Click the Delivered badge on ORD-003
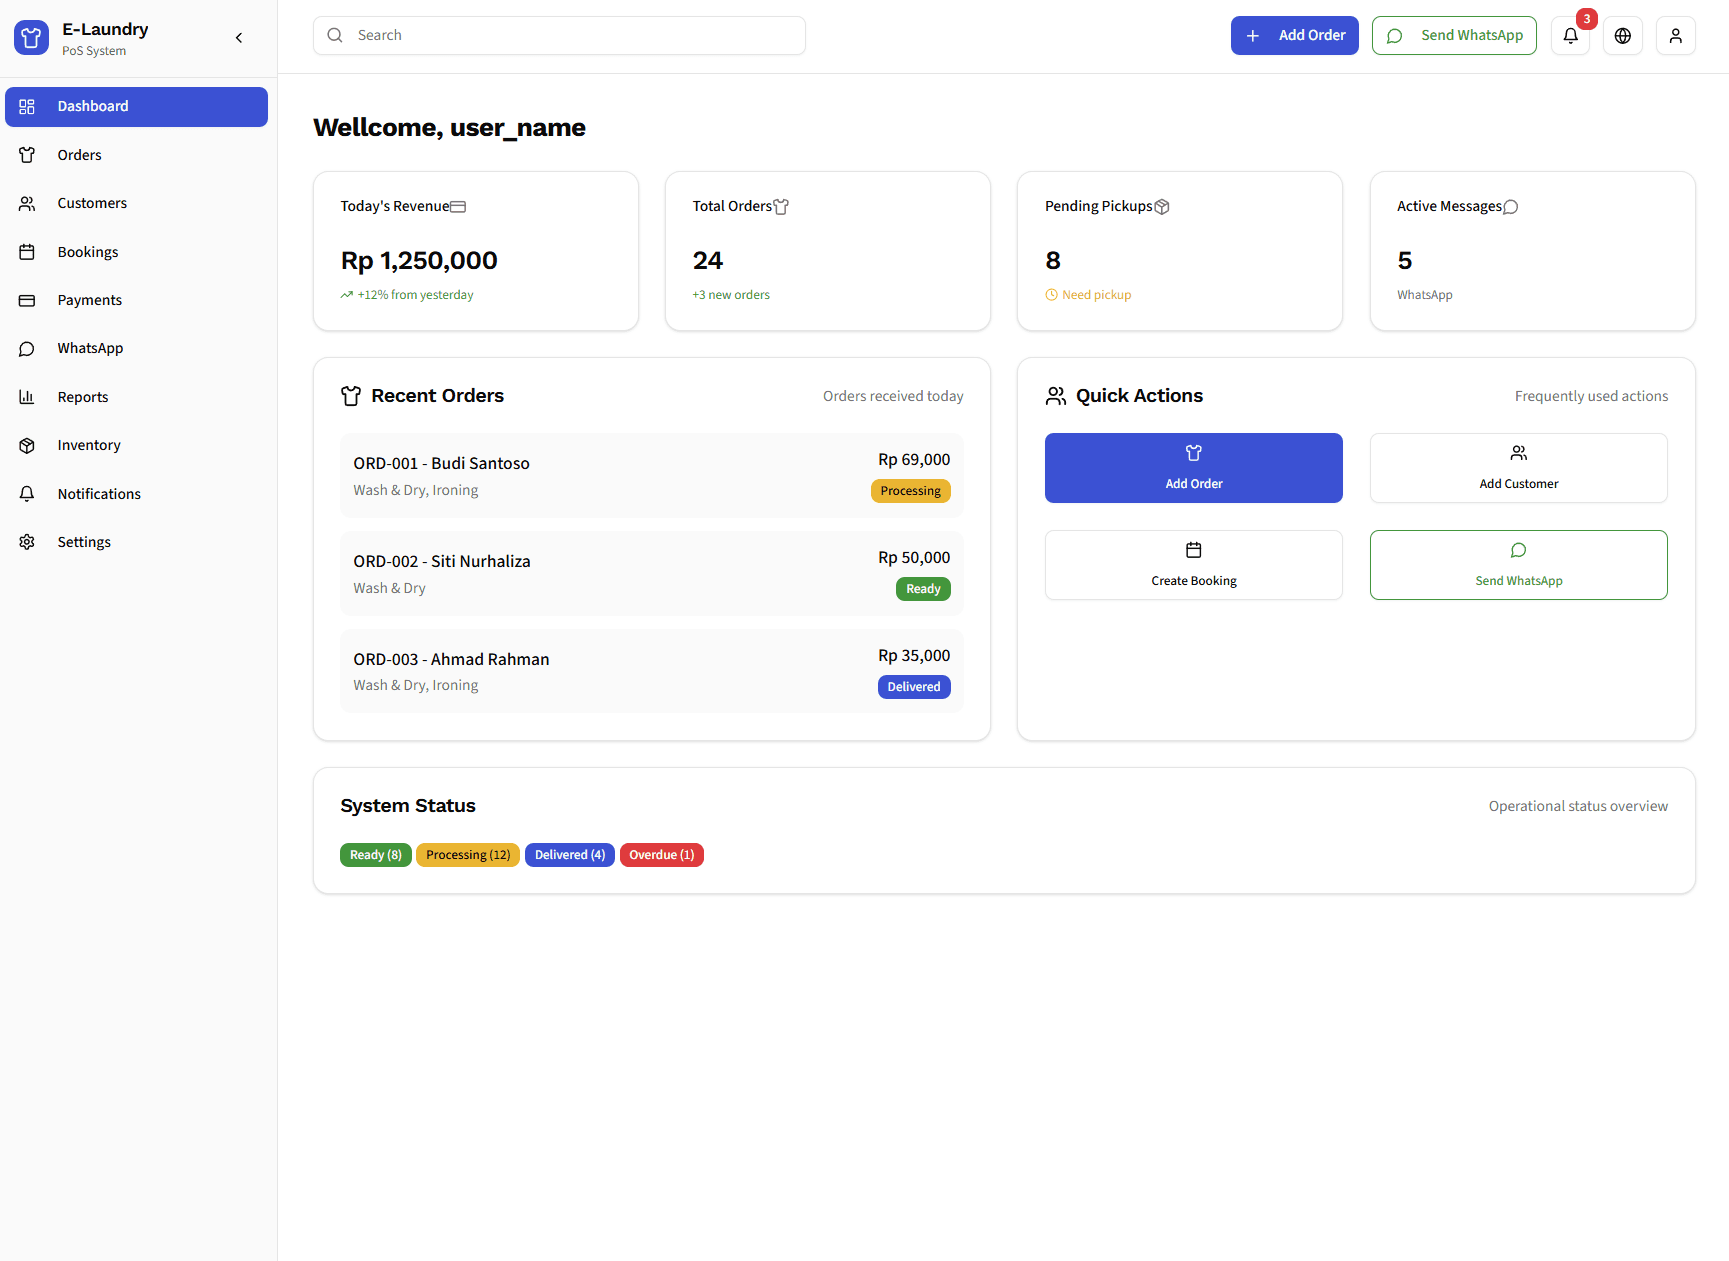The width and height of the screenshot is (1729, 1261). point(914,687)
